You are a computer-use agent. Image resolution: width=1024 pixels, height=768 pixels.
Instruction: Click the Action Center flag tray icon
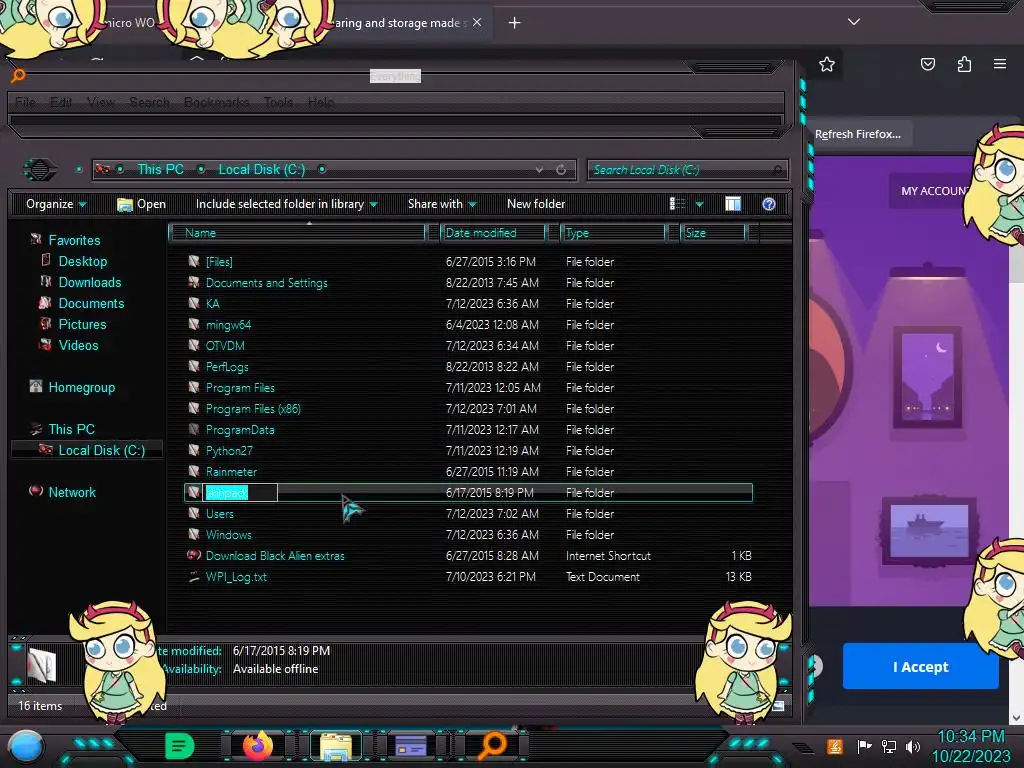pyautogui.click(x=864, y=746)
